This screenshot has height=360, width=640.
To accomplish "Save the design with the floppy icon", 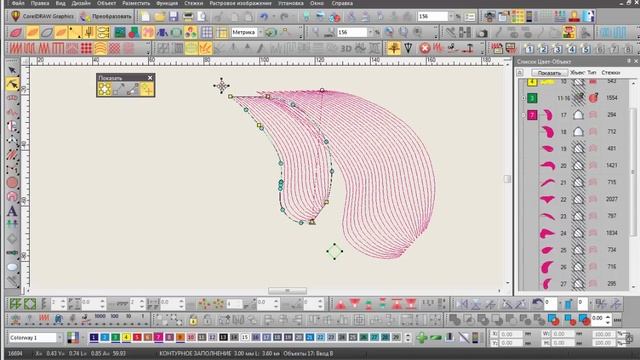I will coord(174,17).
